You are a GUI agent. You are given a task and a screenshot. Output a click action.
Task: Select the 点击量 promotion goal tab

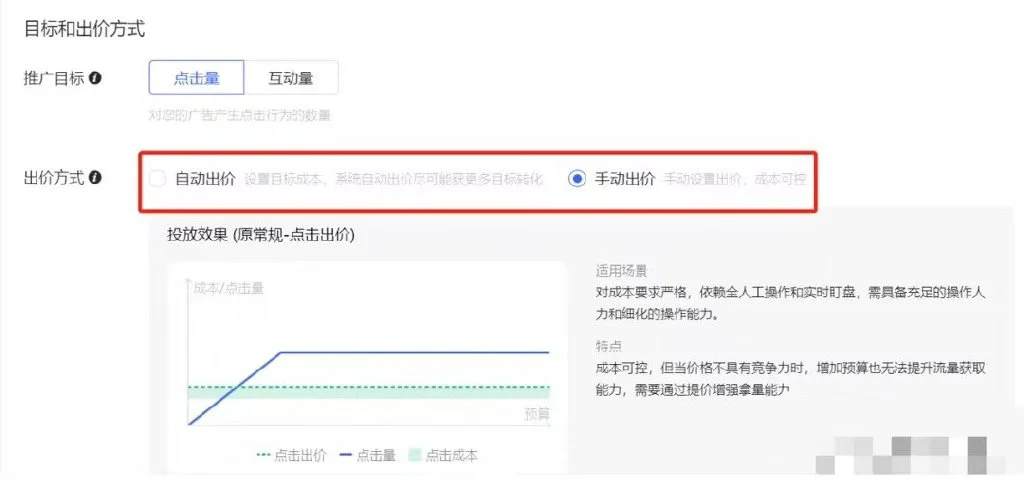(196, 78)
